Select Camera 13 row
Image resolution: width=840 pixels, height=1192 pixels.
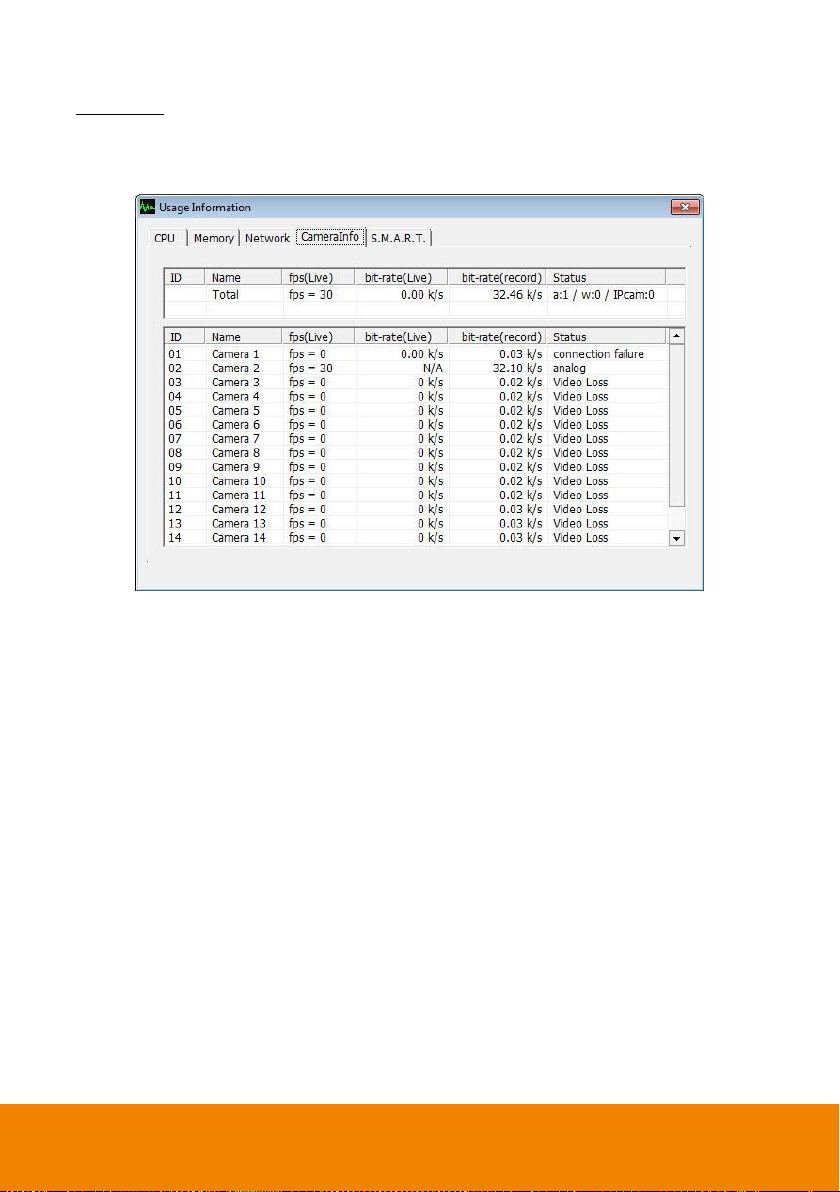coord(417,523)
